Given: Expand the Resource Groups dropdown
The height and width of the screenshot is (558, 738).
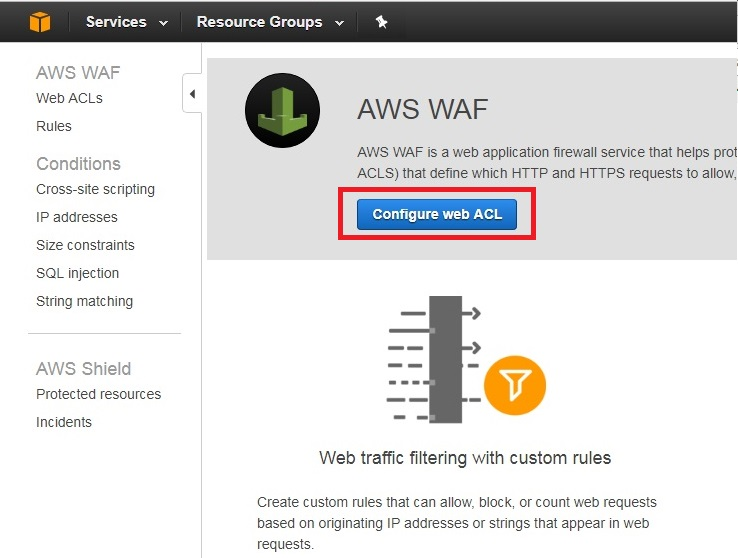Looking at the screenshot, I should 270,22.
